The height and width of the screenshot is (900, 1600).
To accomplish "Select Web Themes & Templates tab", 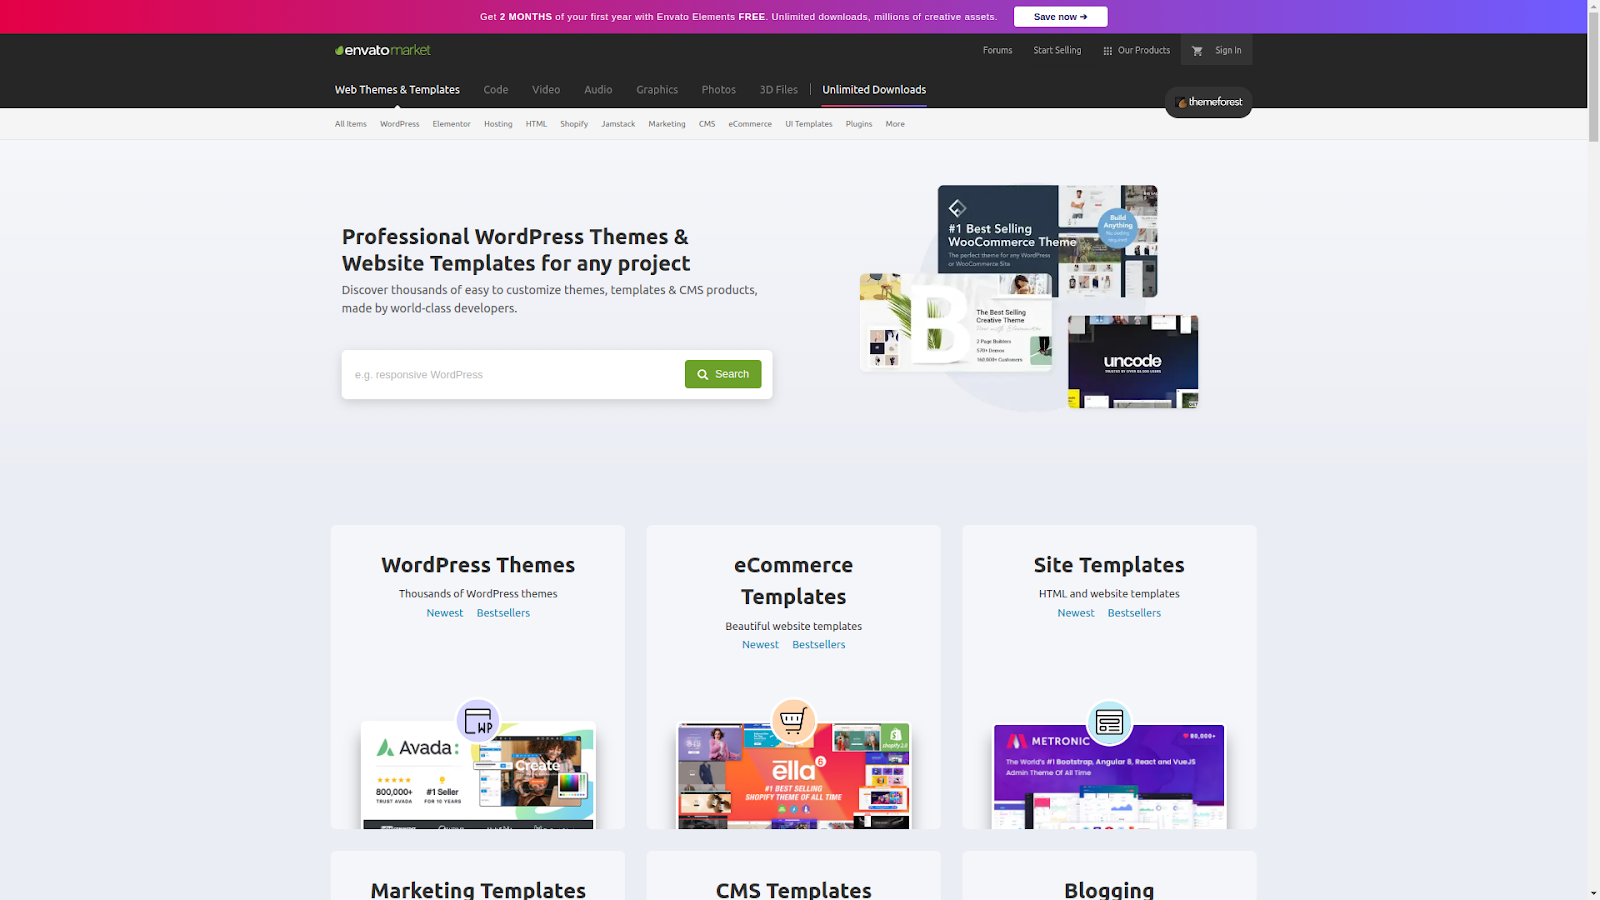I will tap(397, 90).
